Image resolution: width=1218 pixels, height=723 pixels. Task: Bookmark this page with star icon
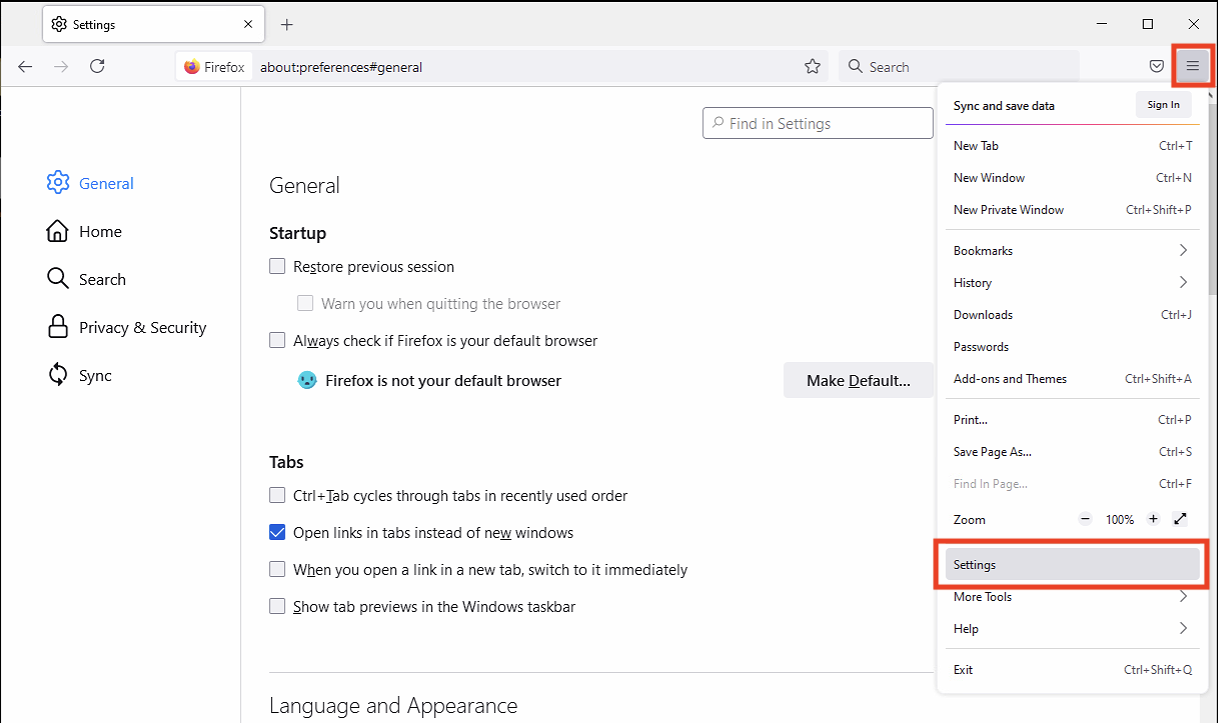point(812,66)
